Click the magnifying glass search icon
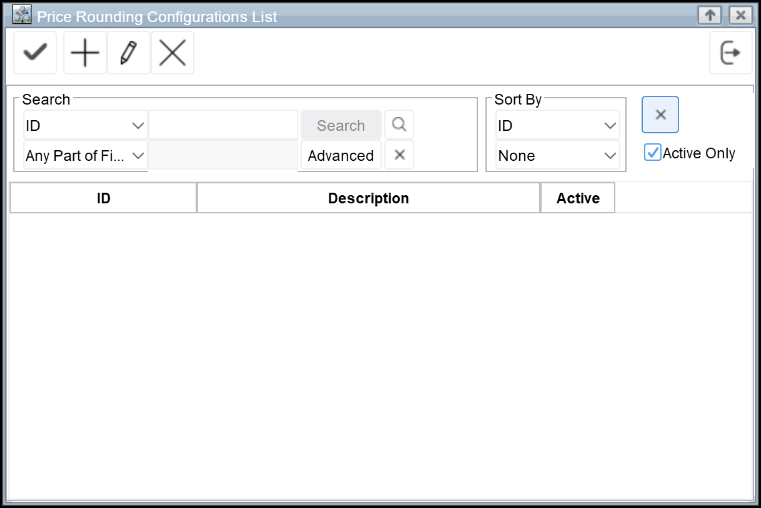761x508 pixels. coord(399,125)
